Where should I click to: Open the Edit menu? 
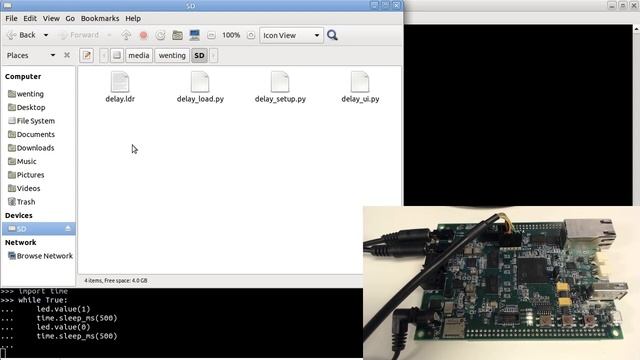coord(30,18)
